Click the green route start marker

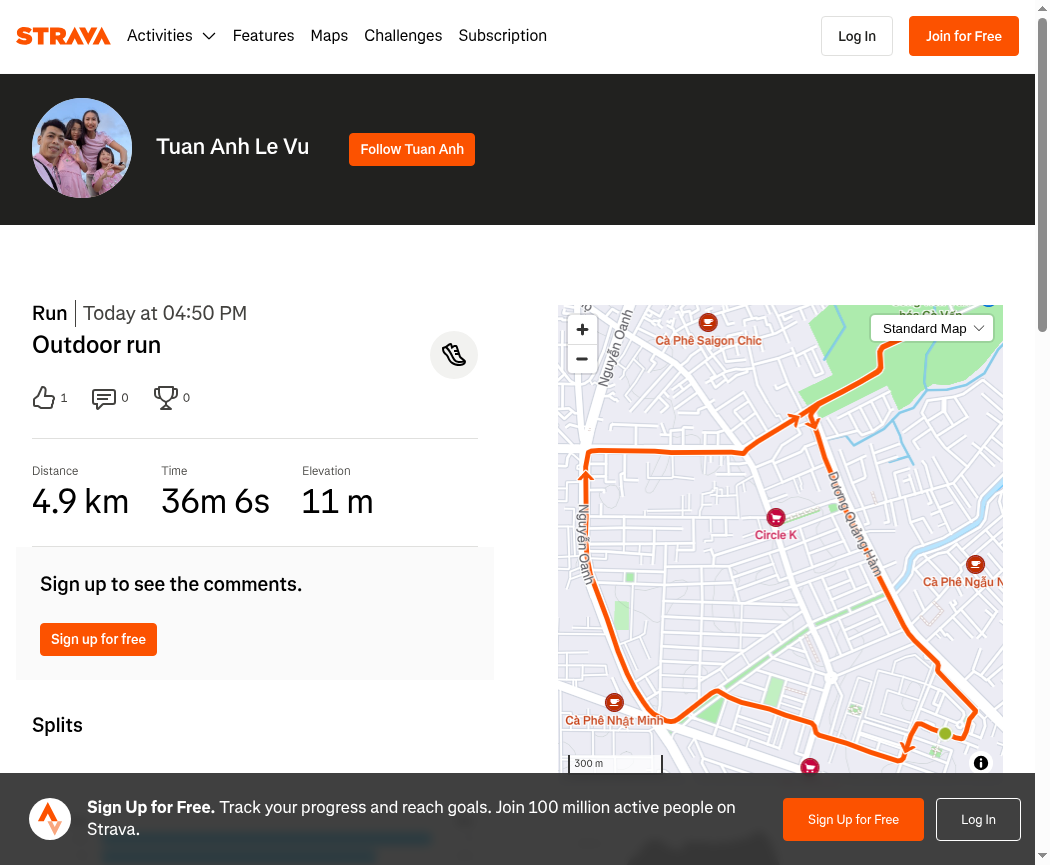pyautogui.click(x=945, y=733)
